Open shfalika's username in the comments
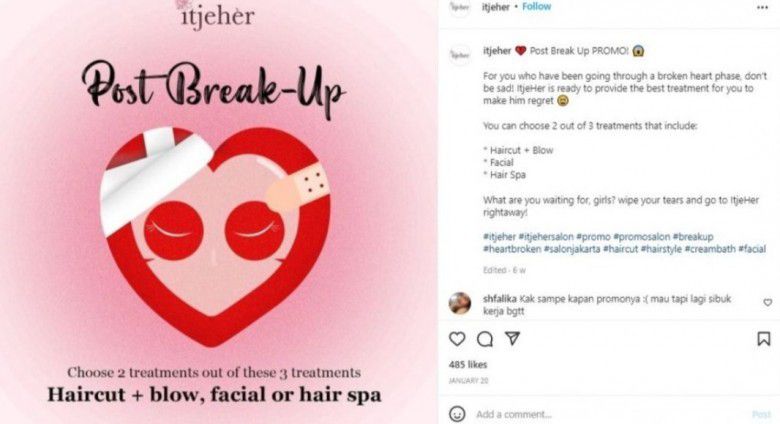780x424 pixels. pos(499,299)
